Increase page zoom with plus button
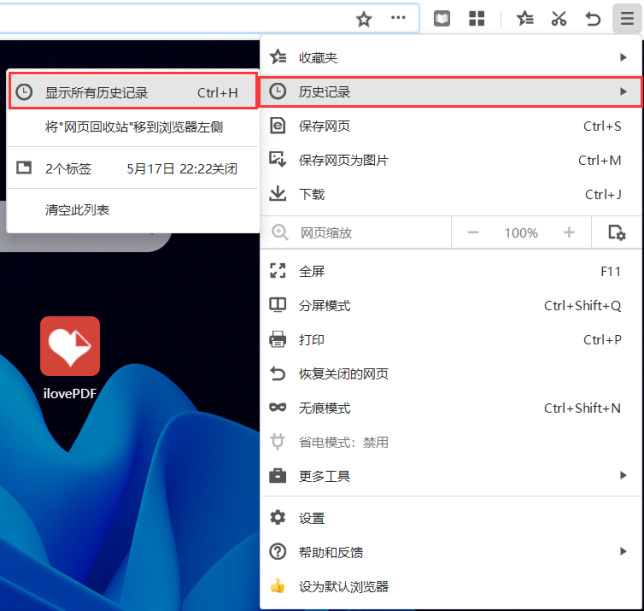 [569, 232]
